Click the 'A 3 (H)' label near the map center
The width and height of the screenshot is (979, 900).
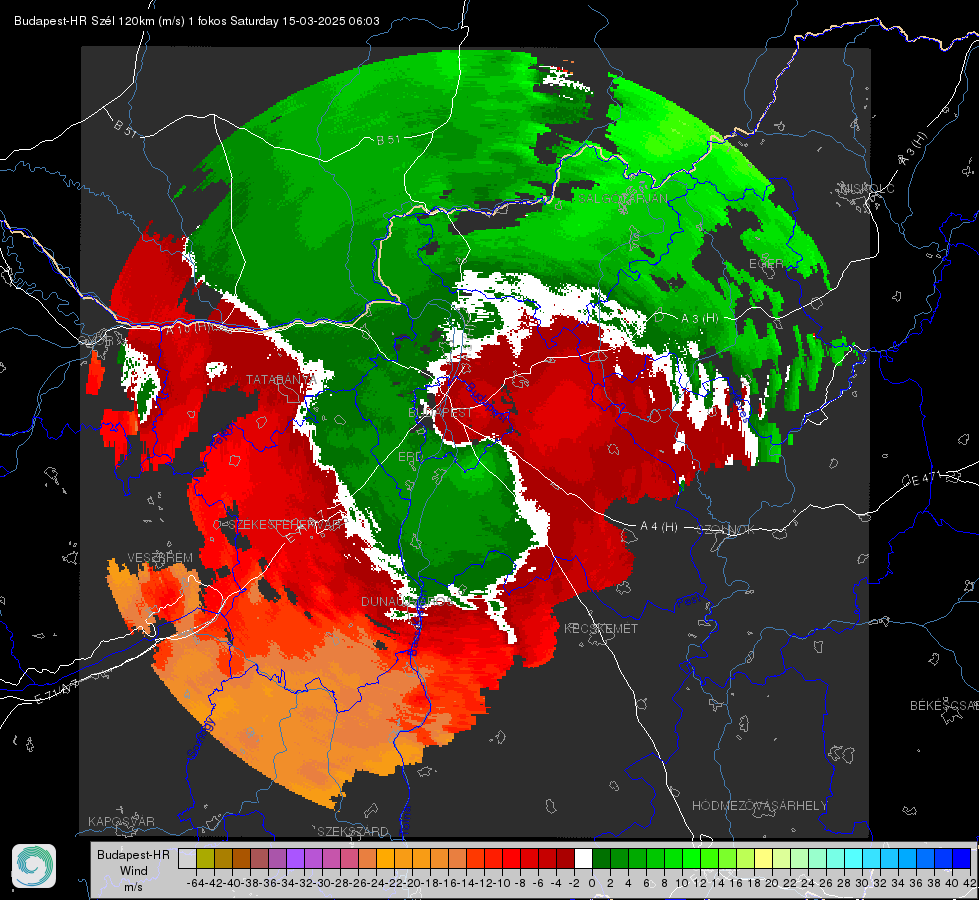699,318
